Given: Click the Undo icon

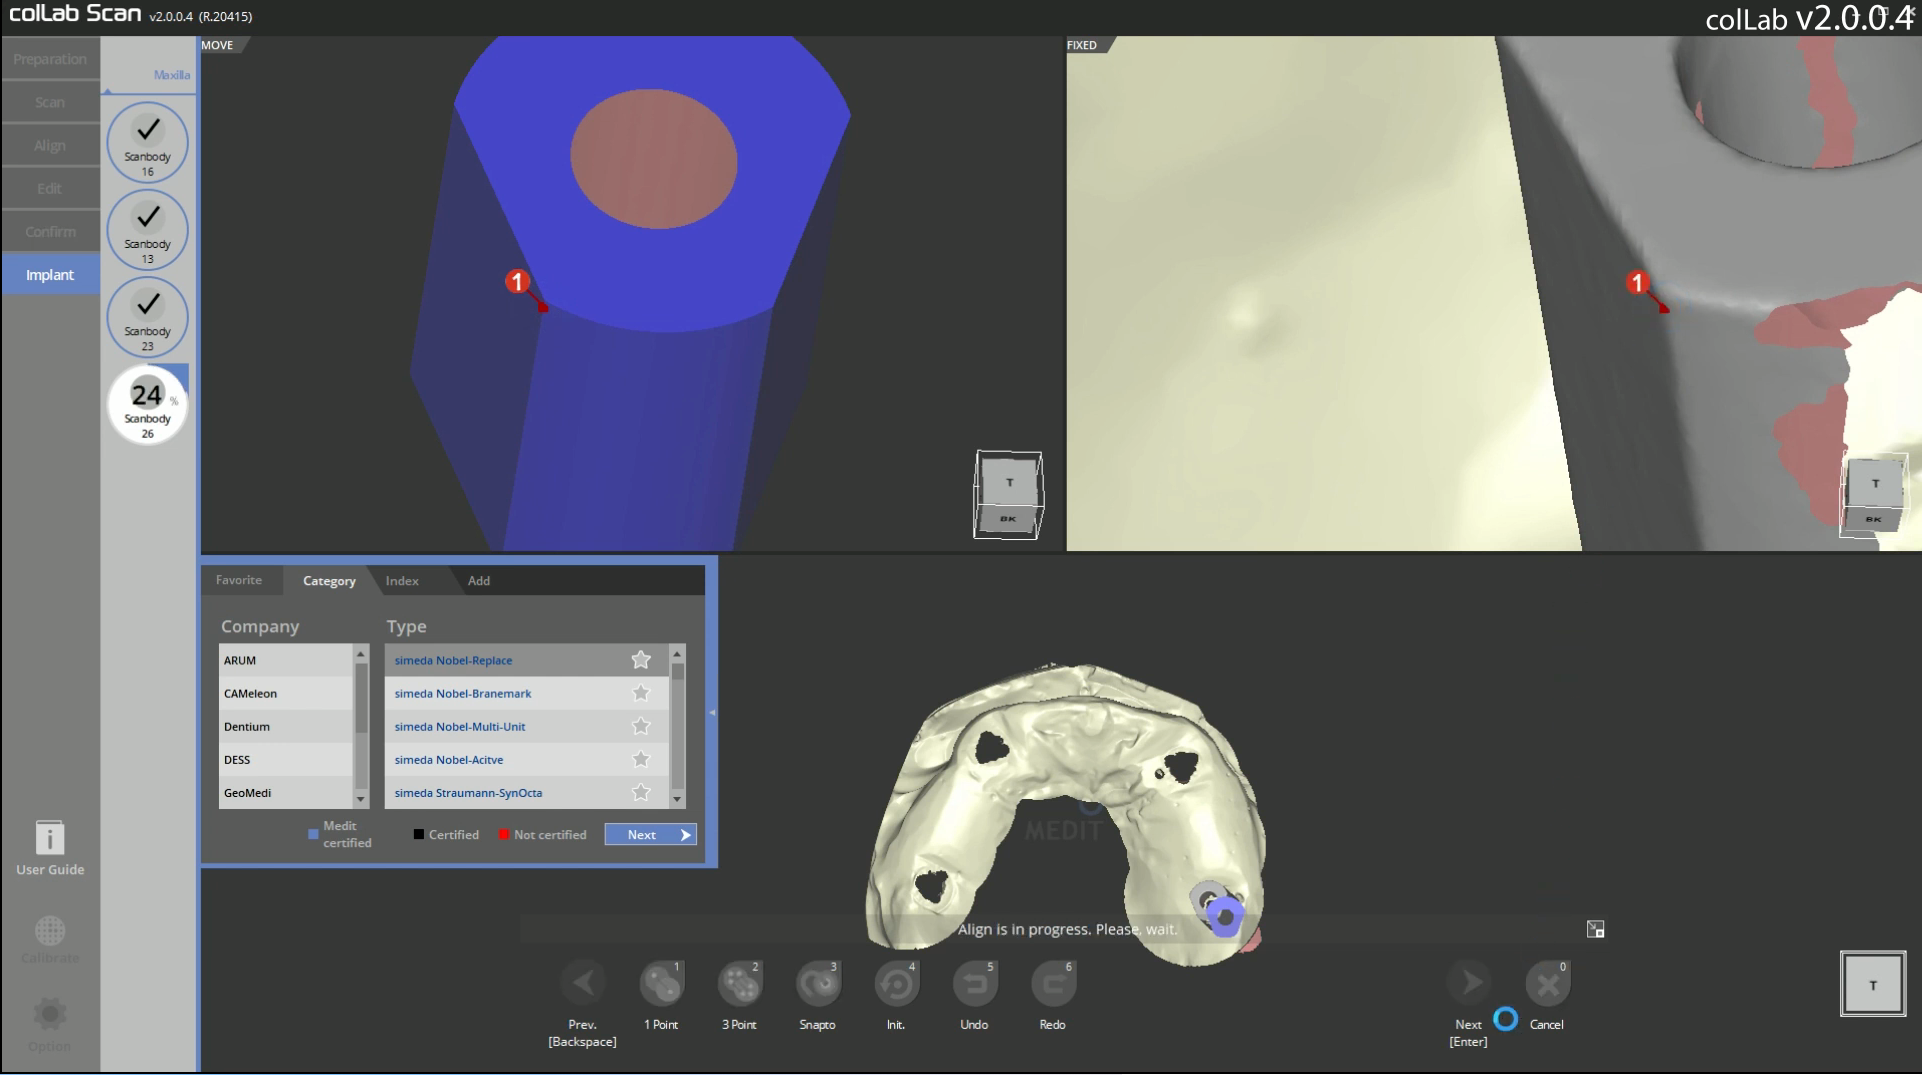Looking at the screenshot, I should point(974,984).
